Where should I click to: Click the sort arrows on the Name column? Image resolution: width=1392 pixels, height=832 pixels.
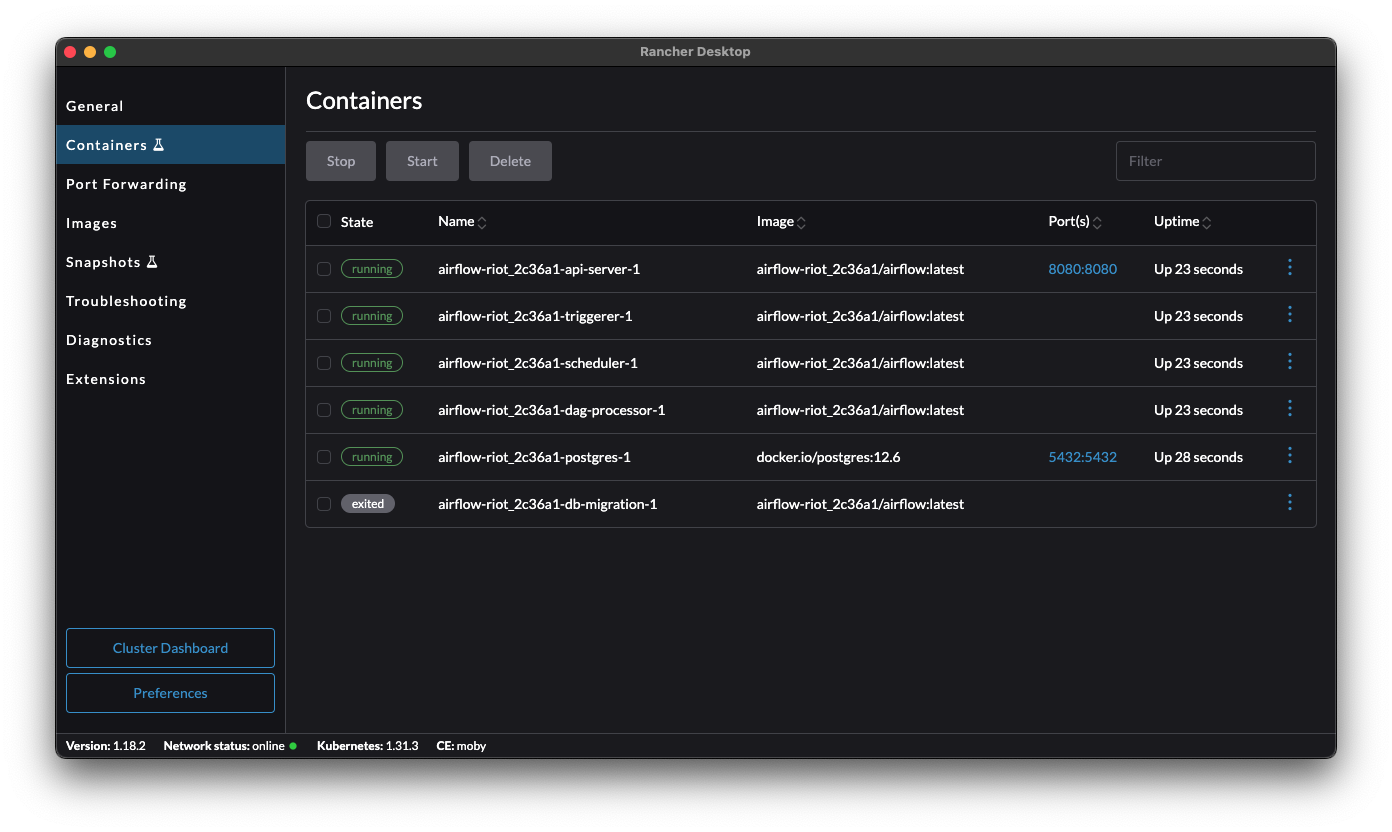pyautogui.click(x=485, y=221)
